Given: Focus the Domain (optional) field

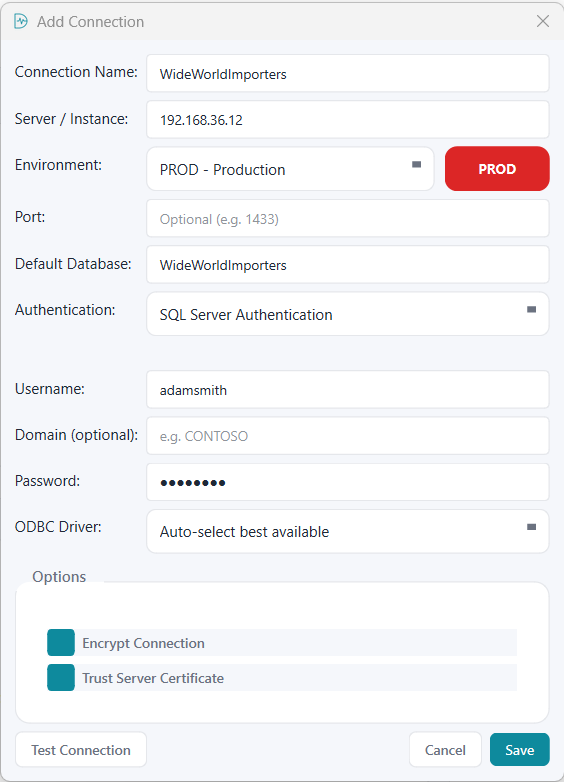Looking at the screenshot, I should (x=348, y=436).
